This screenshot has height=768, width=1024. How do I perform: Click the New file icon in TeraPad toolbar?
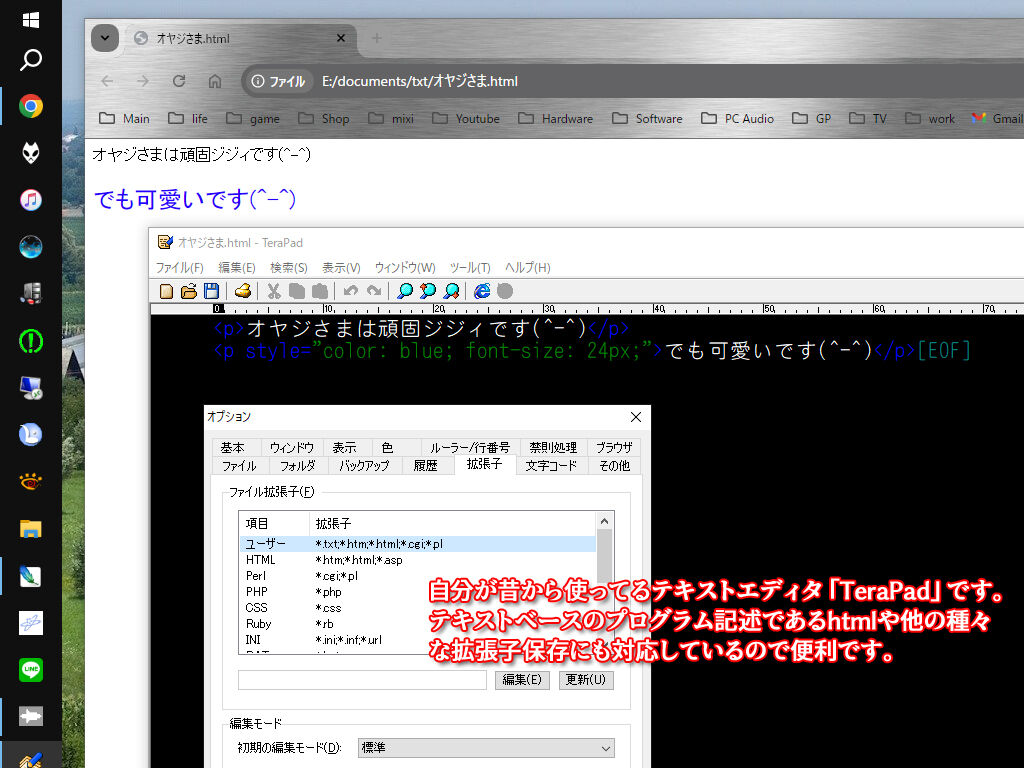(167, 291)
